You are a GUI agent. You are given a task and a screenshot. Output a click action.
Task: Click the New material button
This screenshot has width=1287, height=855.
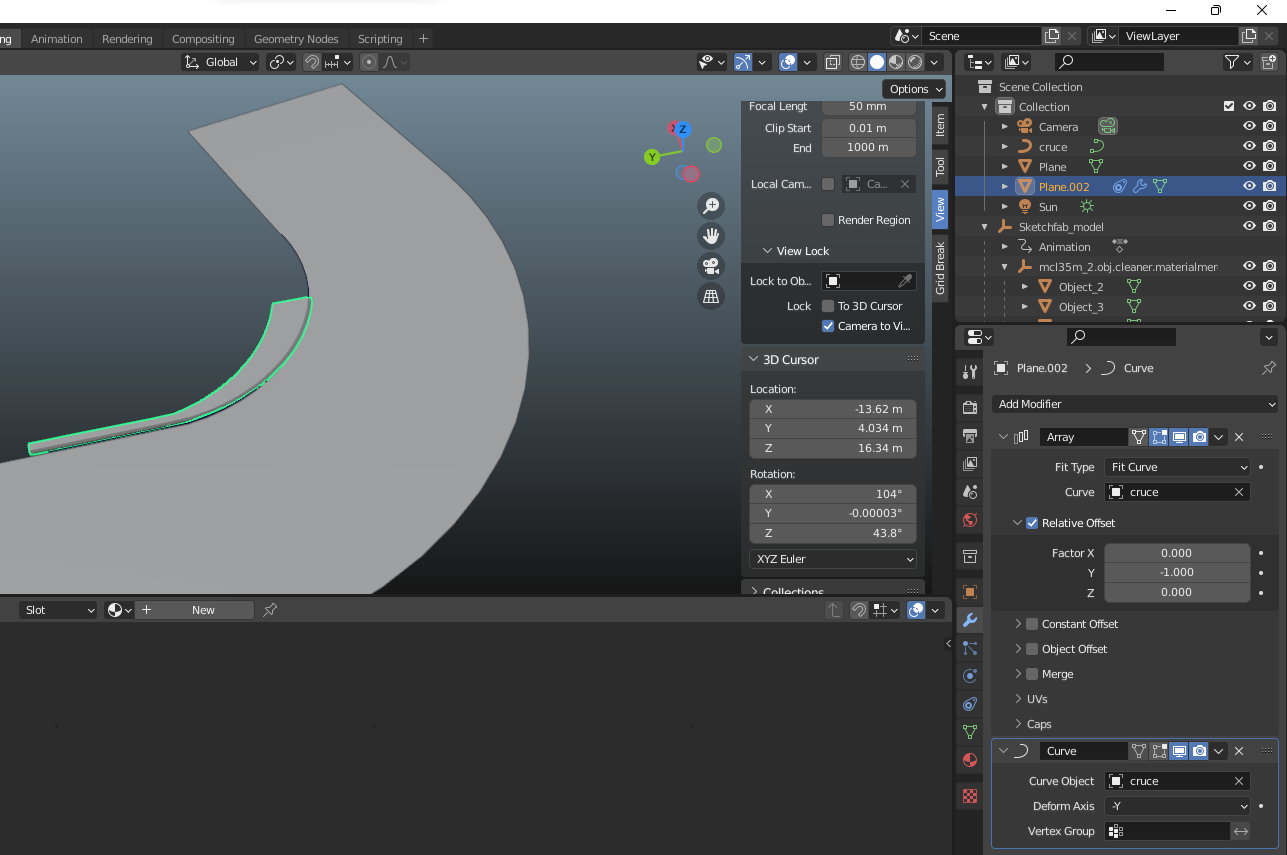(x=203, y=610)
